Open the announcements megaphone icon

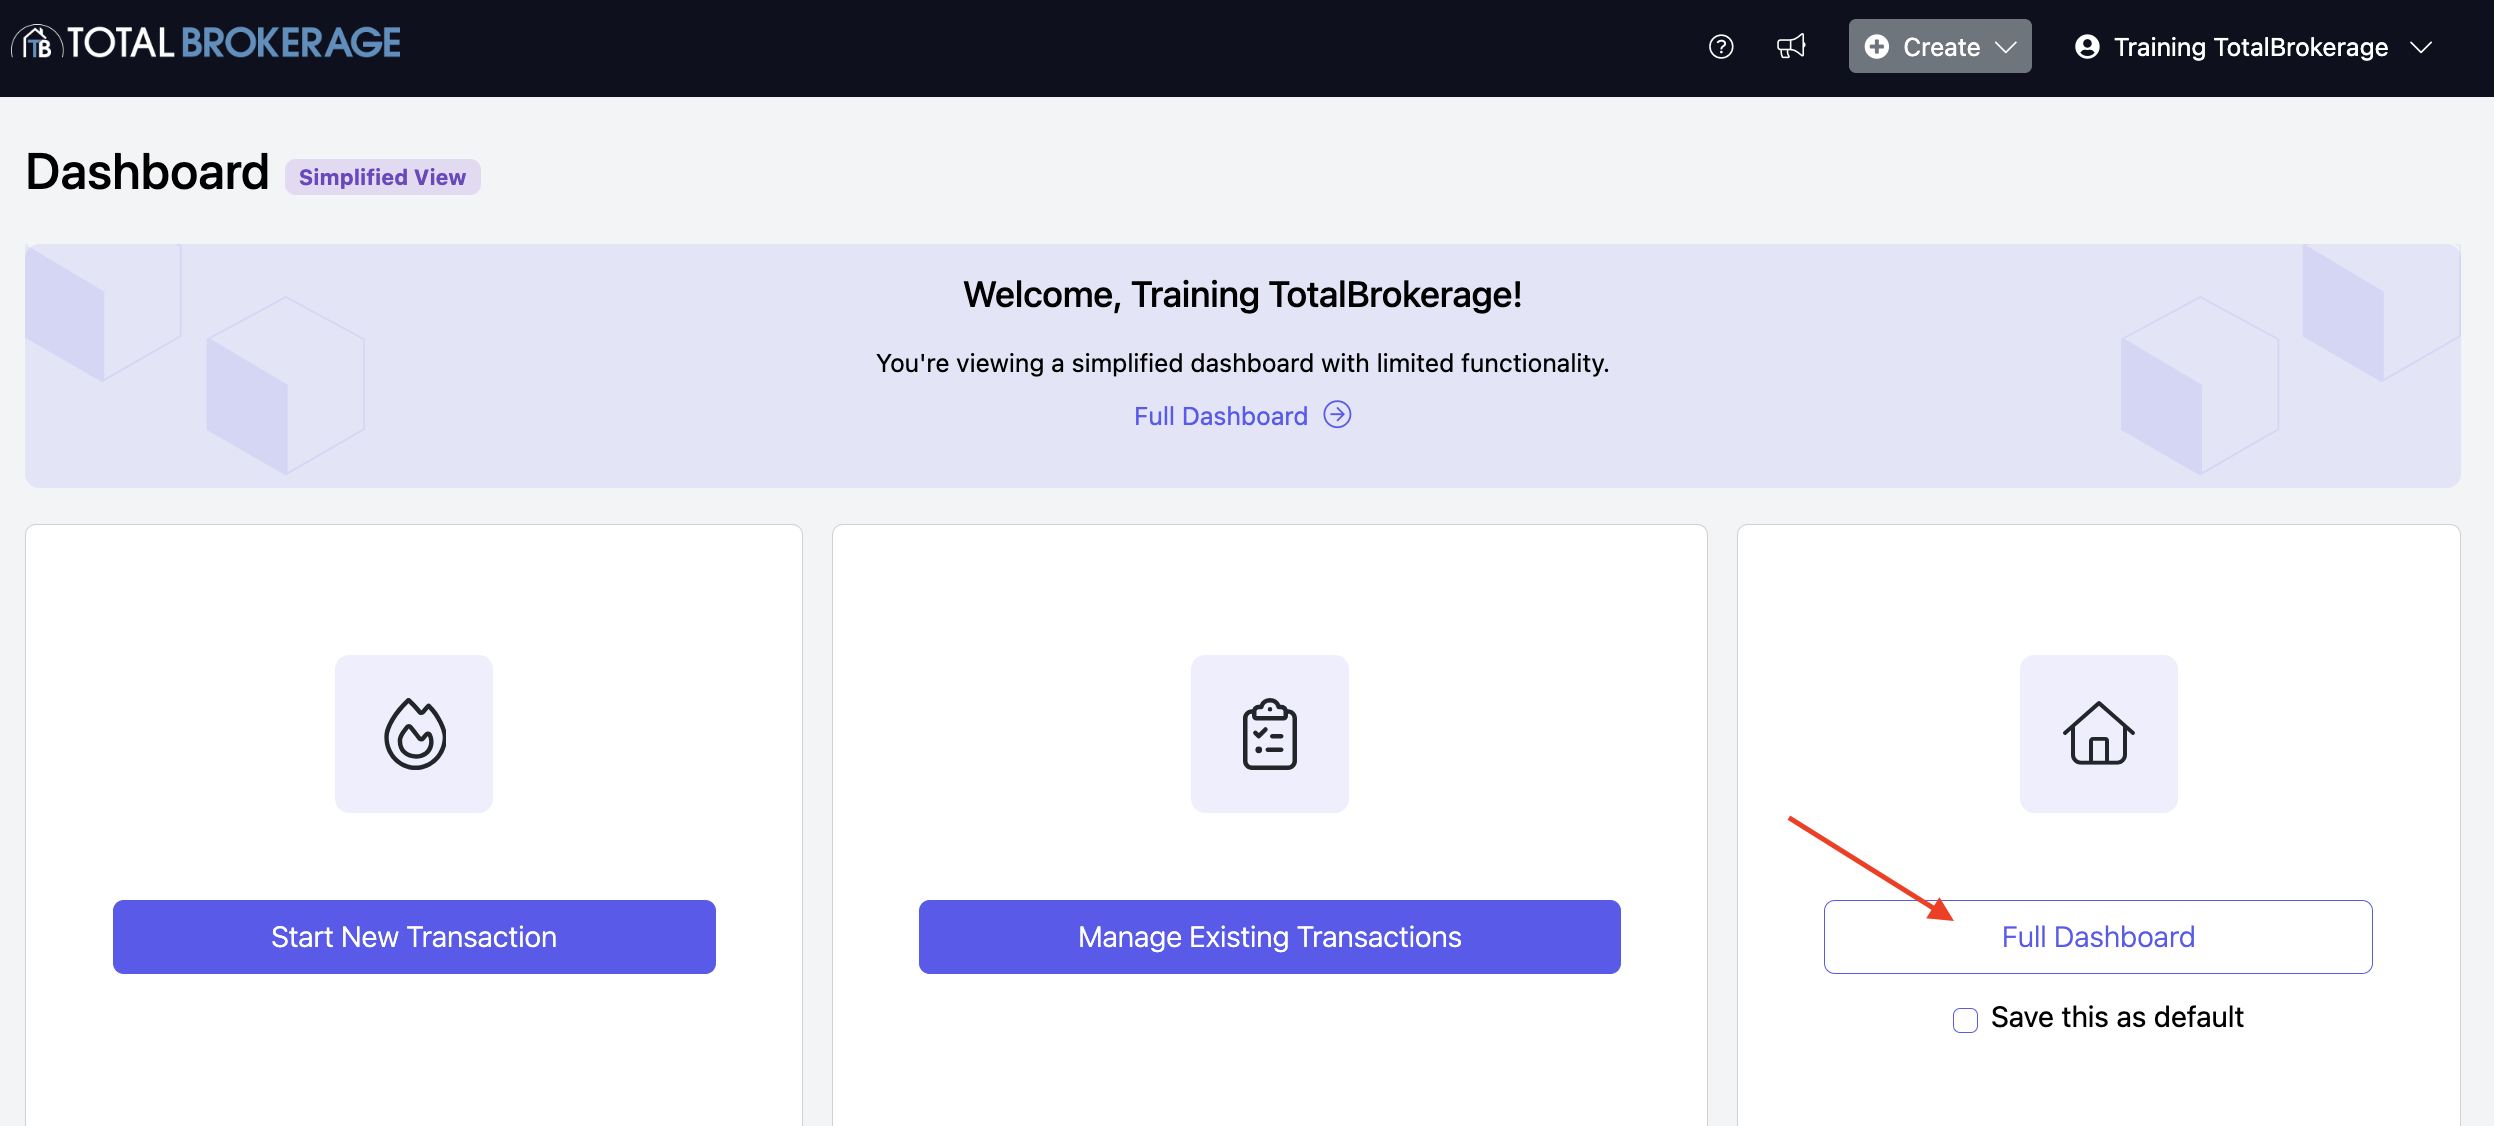click(1791, 47)
